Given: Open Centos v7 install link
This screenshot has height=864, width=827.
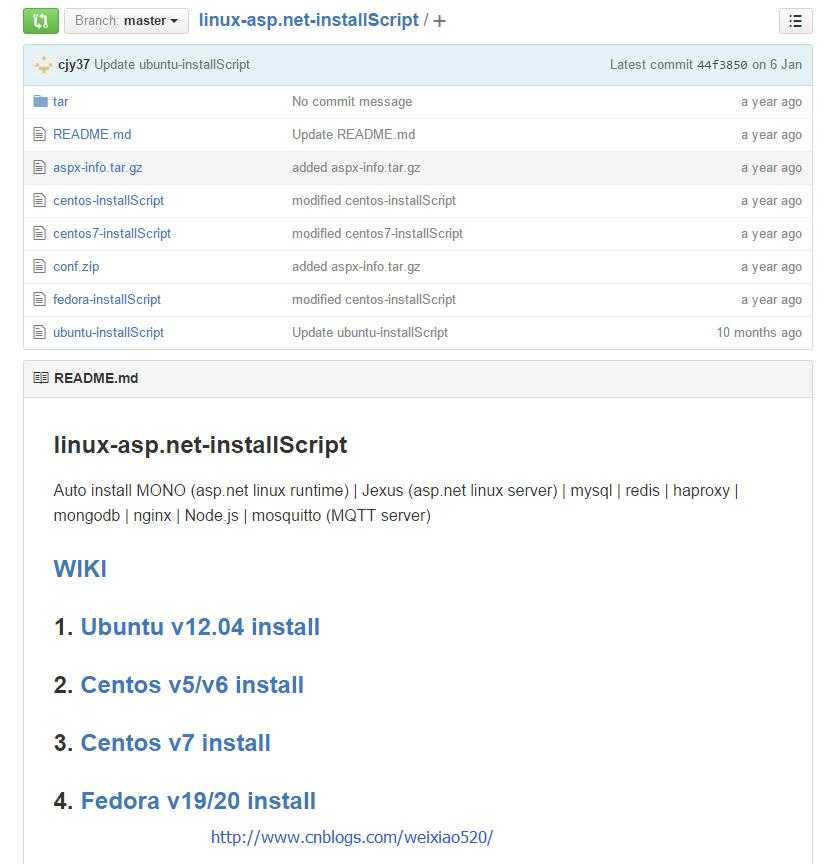Looking at the screenshot, I should click(x=176, y=743).
